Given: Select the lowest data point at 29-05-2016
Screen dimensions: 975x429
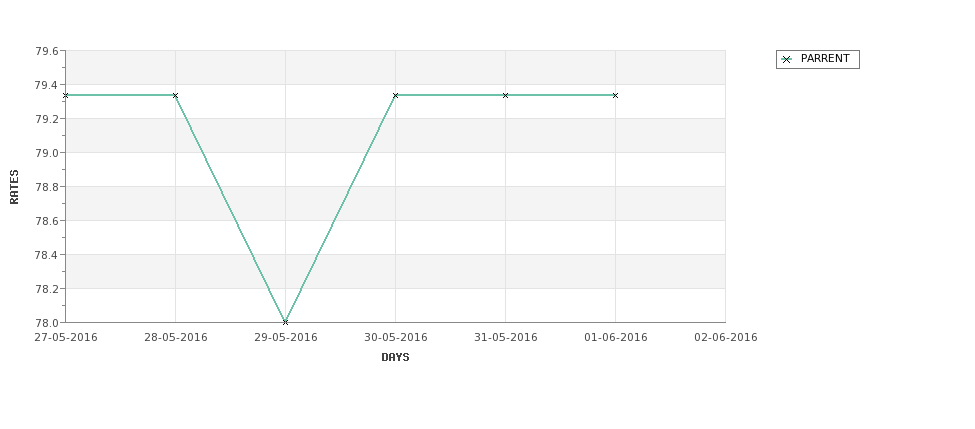Looking at the screenshot, I should [x=285, y=322].
